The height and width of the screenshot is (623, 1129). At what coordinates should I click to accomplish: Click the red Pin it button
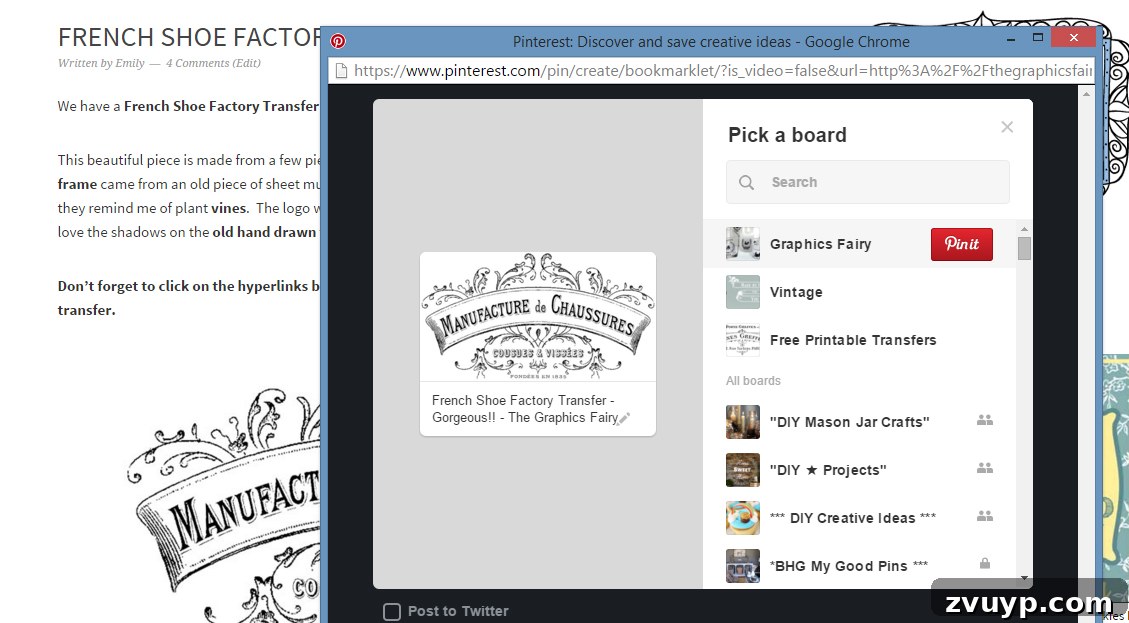coord(961,244)
